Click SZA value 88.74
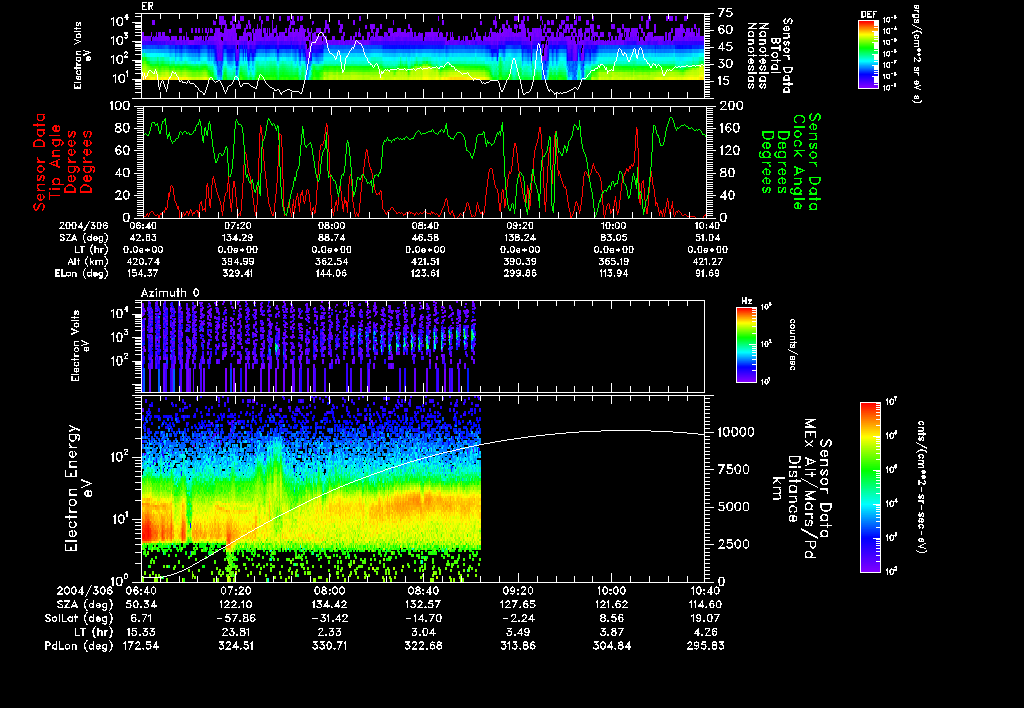This screenshot has width=1024, height=708. (331, 238)
